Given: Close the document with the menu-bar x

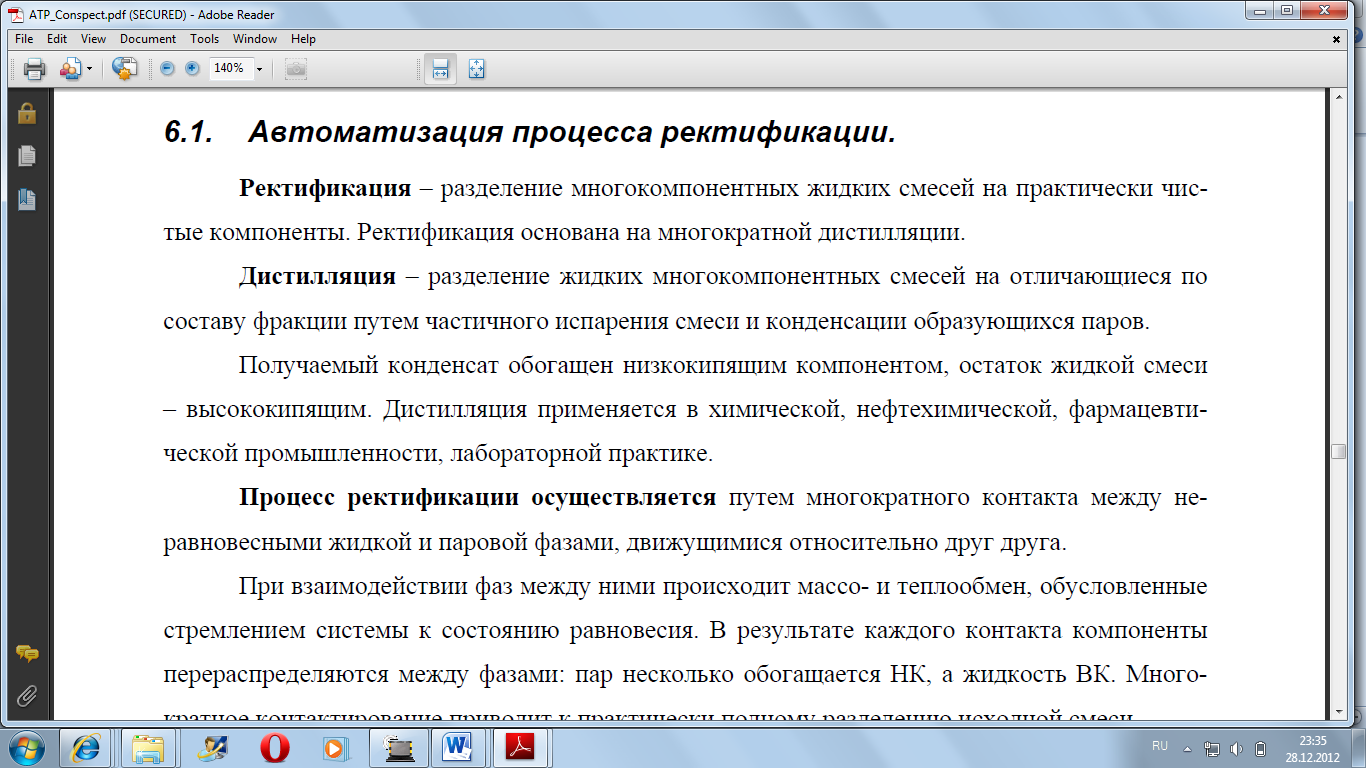Looking at the screenshot, I should [1337, 39].
